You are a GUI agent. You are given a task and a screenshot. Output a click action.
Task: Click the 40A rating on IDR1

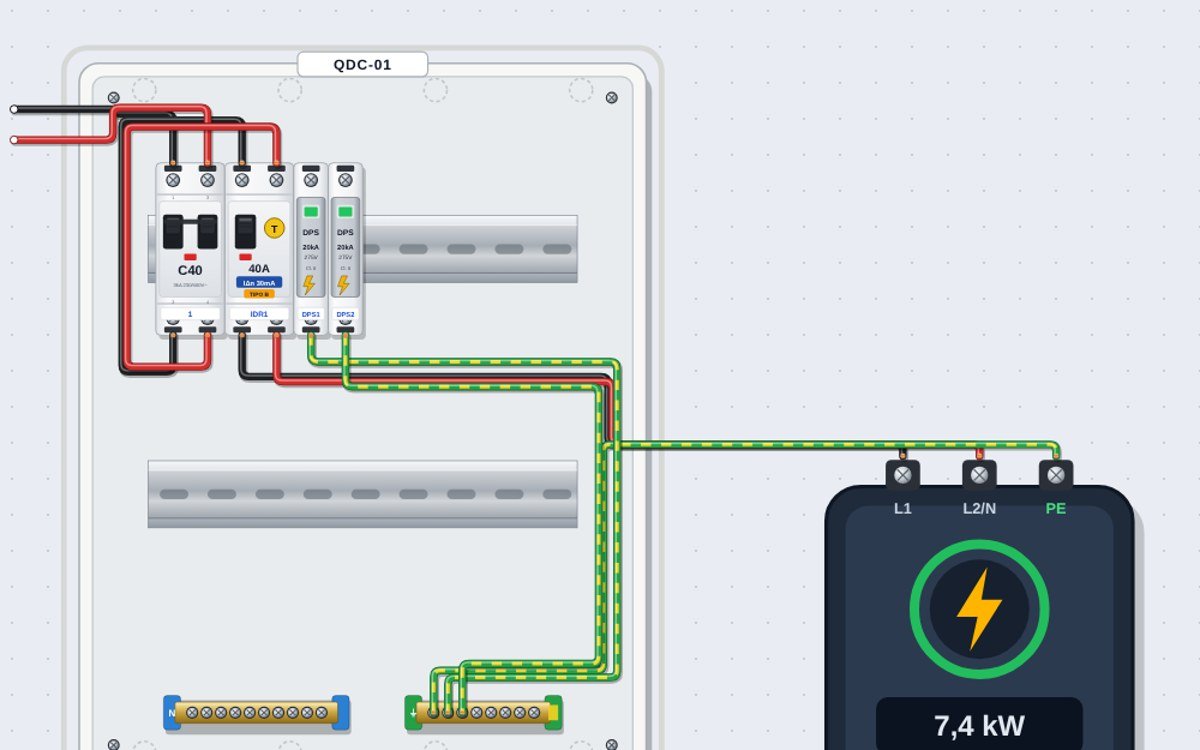coord(259,268)
